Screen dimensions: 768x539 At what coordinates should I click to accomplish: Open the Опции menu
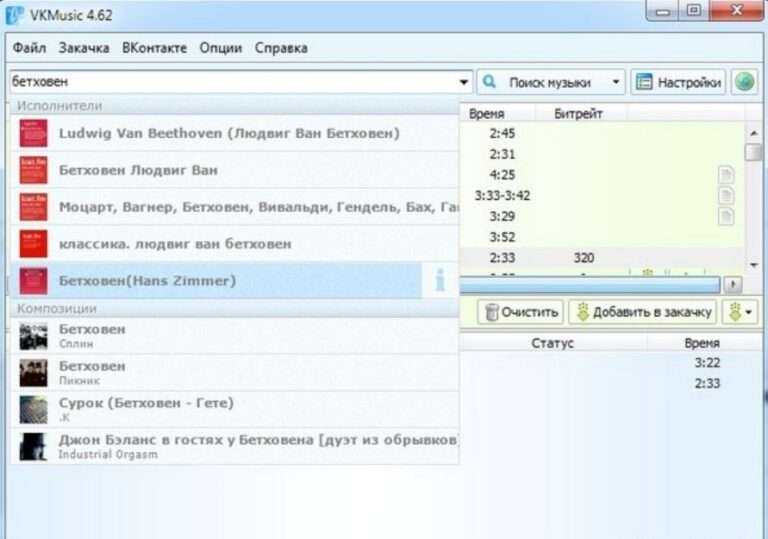pyautogui.click(x=221, y=48)
